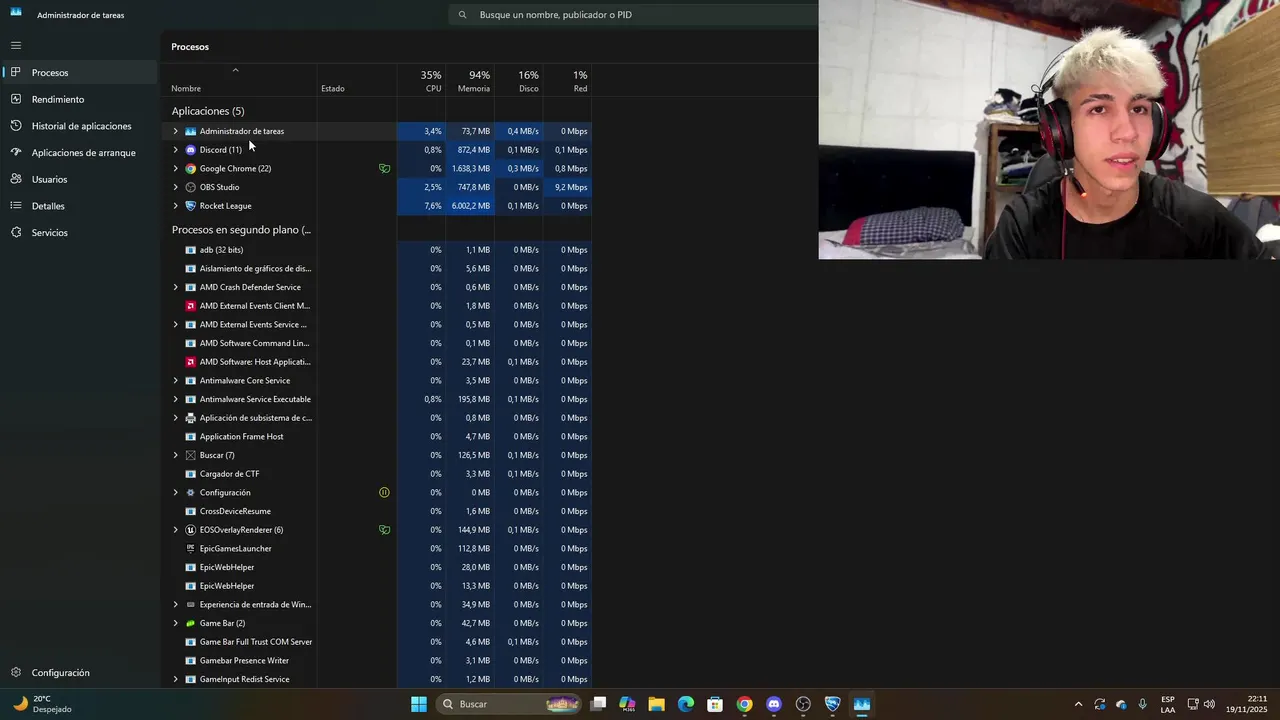Expand EOSOverlayRenderer (6) group
The height and width of the screenshot is (720, 1280).
click(x=176, y=530)
